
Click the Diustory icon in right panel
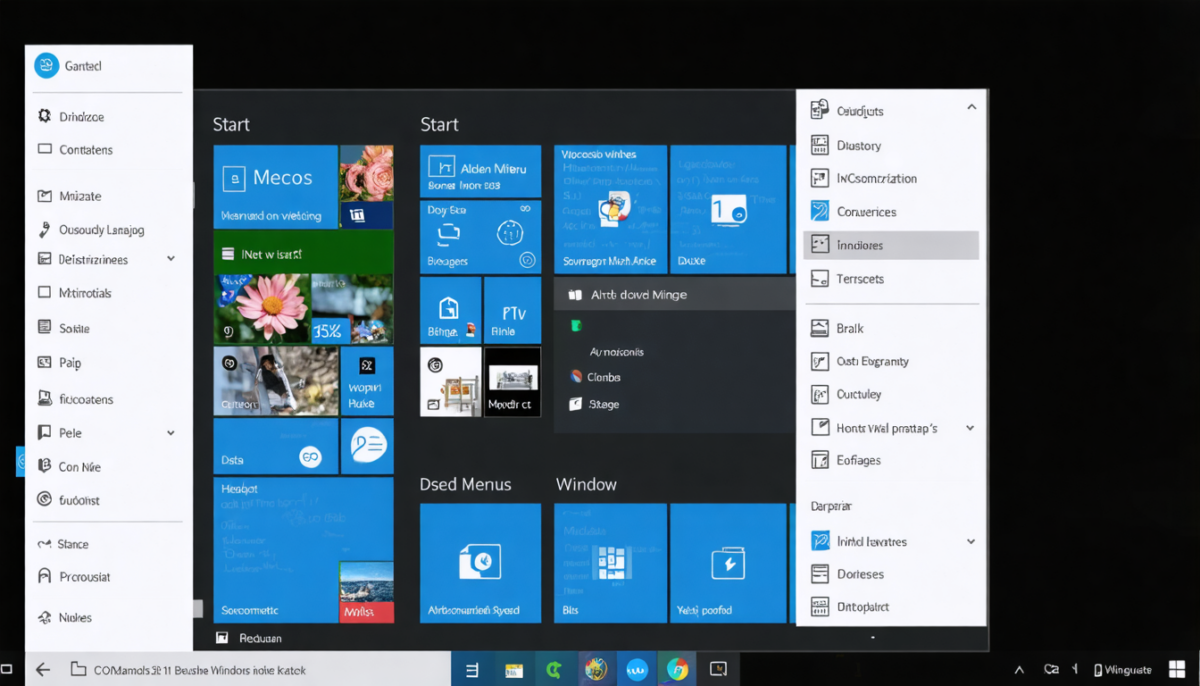coord(820,145)
